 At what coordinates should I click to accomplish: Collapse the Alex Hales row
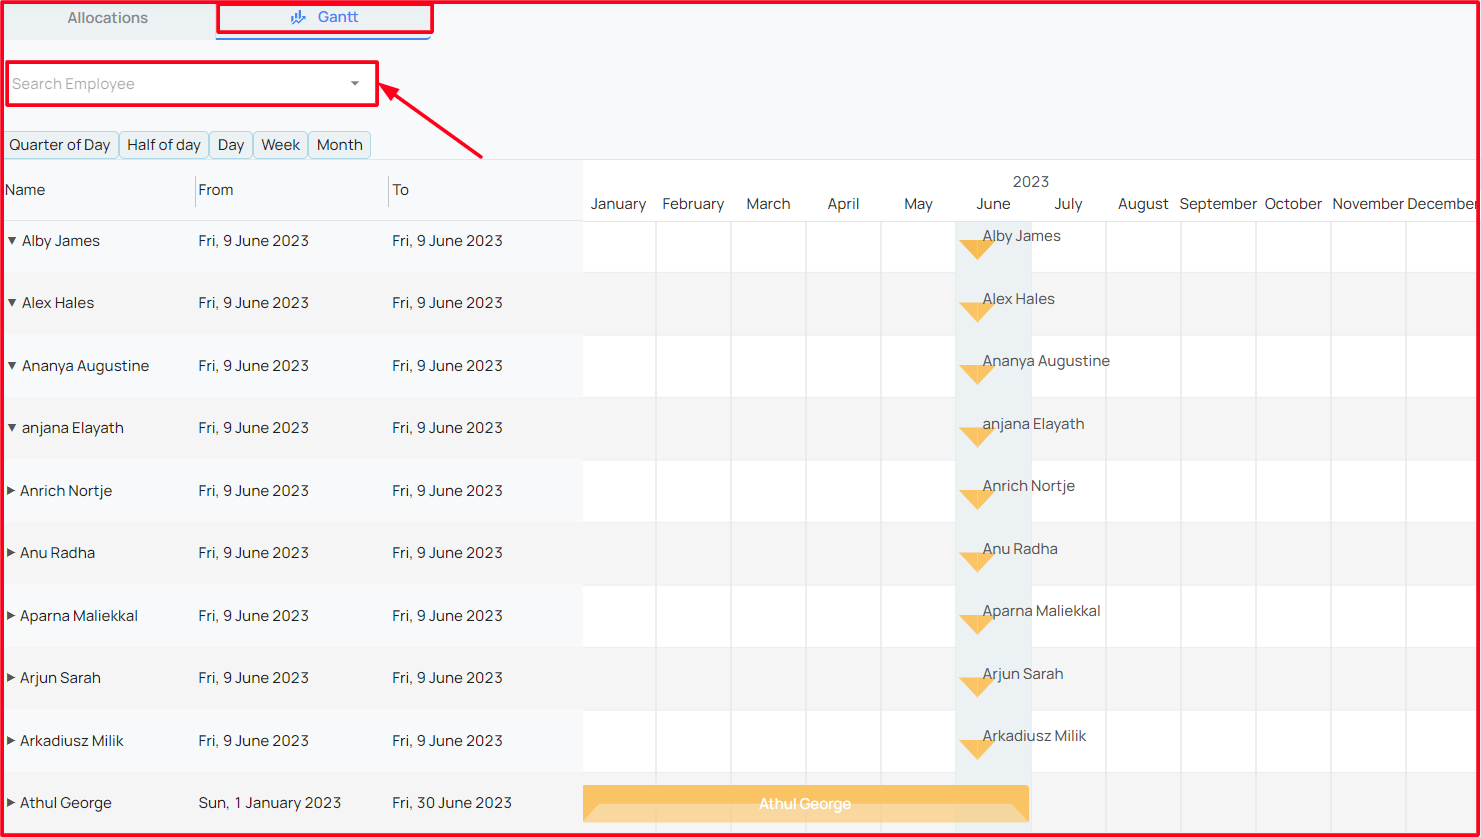(x=12, y=303)
